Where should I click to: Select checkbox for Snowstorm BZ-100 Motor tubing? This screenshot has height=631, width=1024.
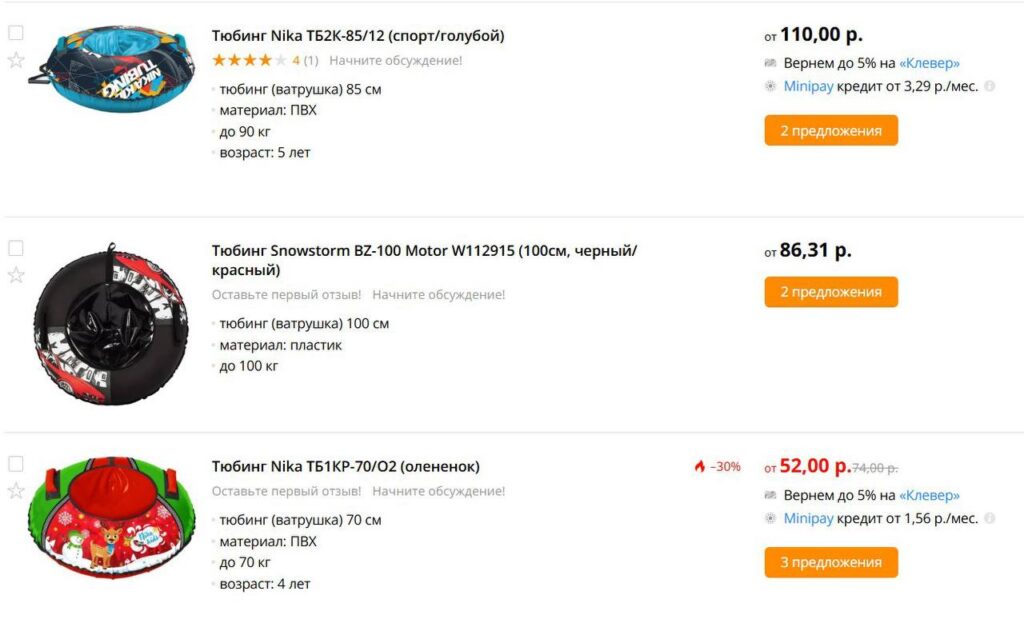pyautogui.click(x=16, y=248)
